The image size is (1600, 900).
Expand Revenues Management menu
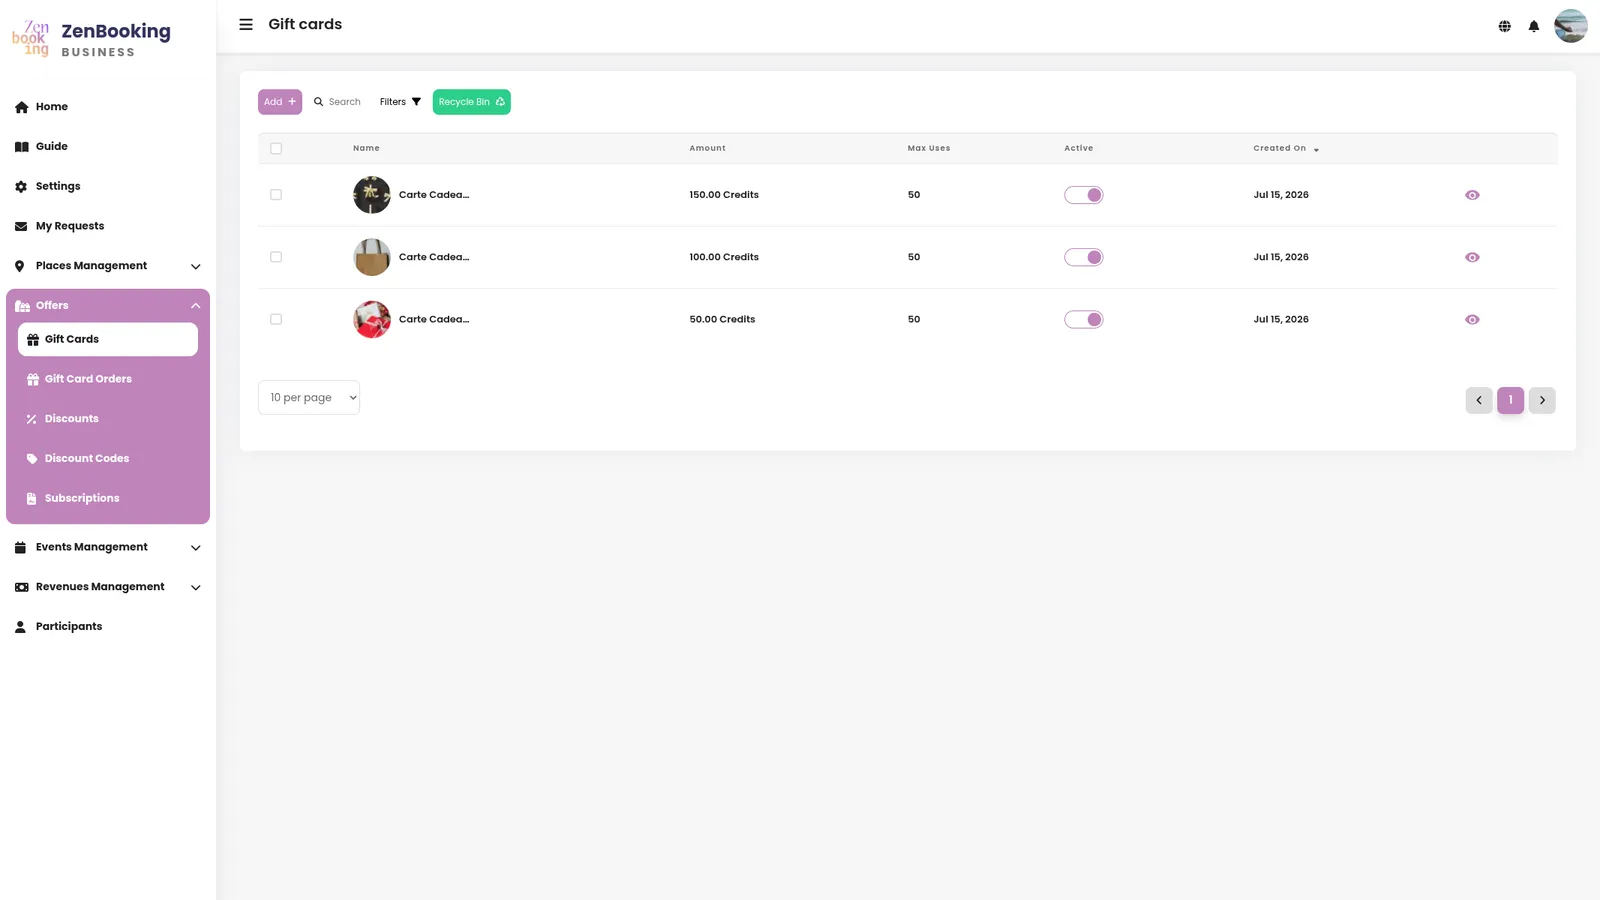[x=108, y=587]
